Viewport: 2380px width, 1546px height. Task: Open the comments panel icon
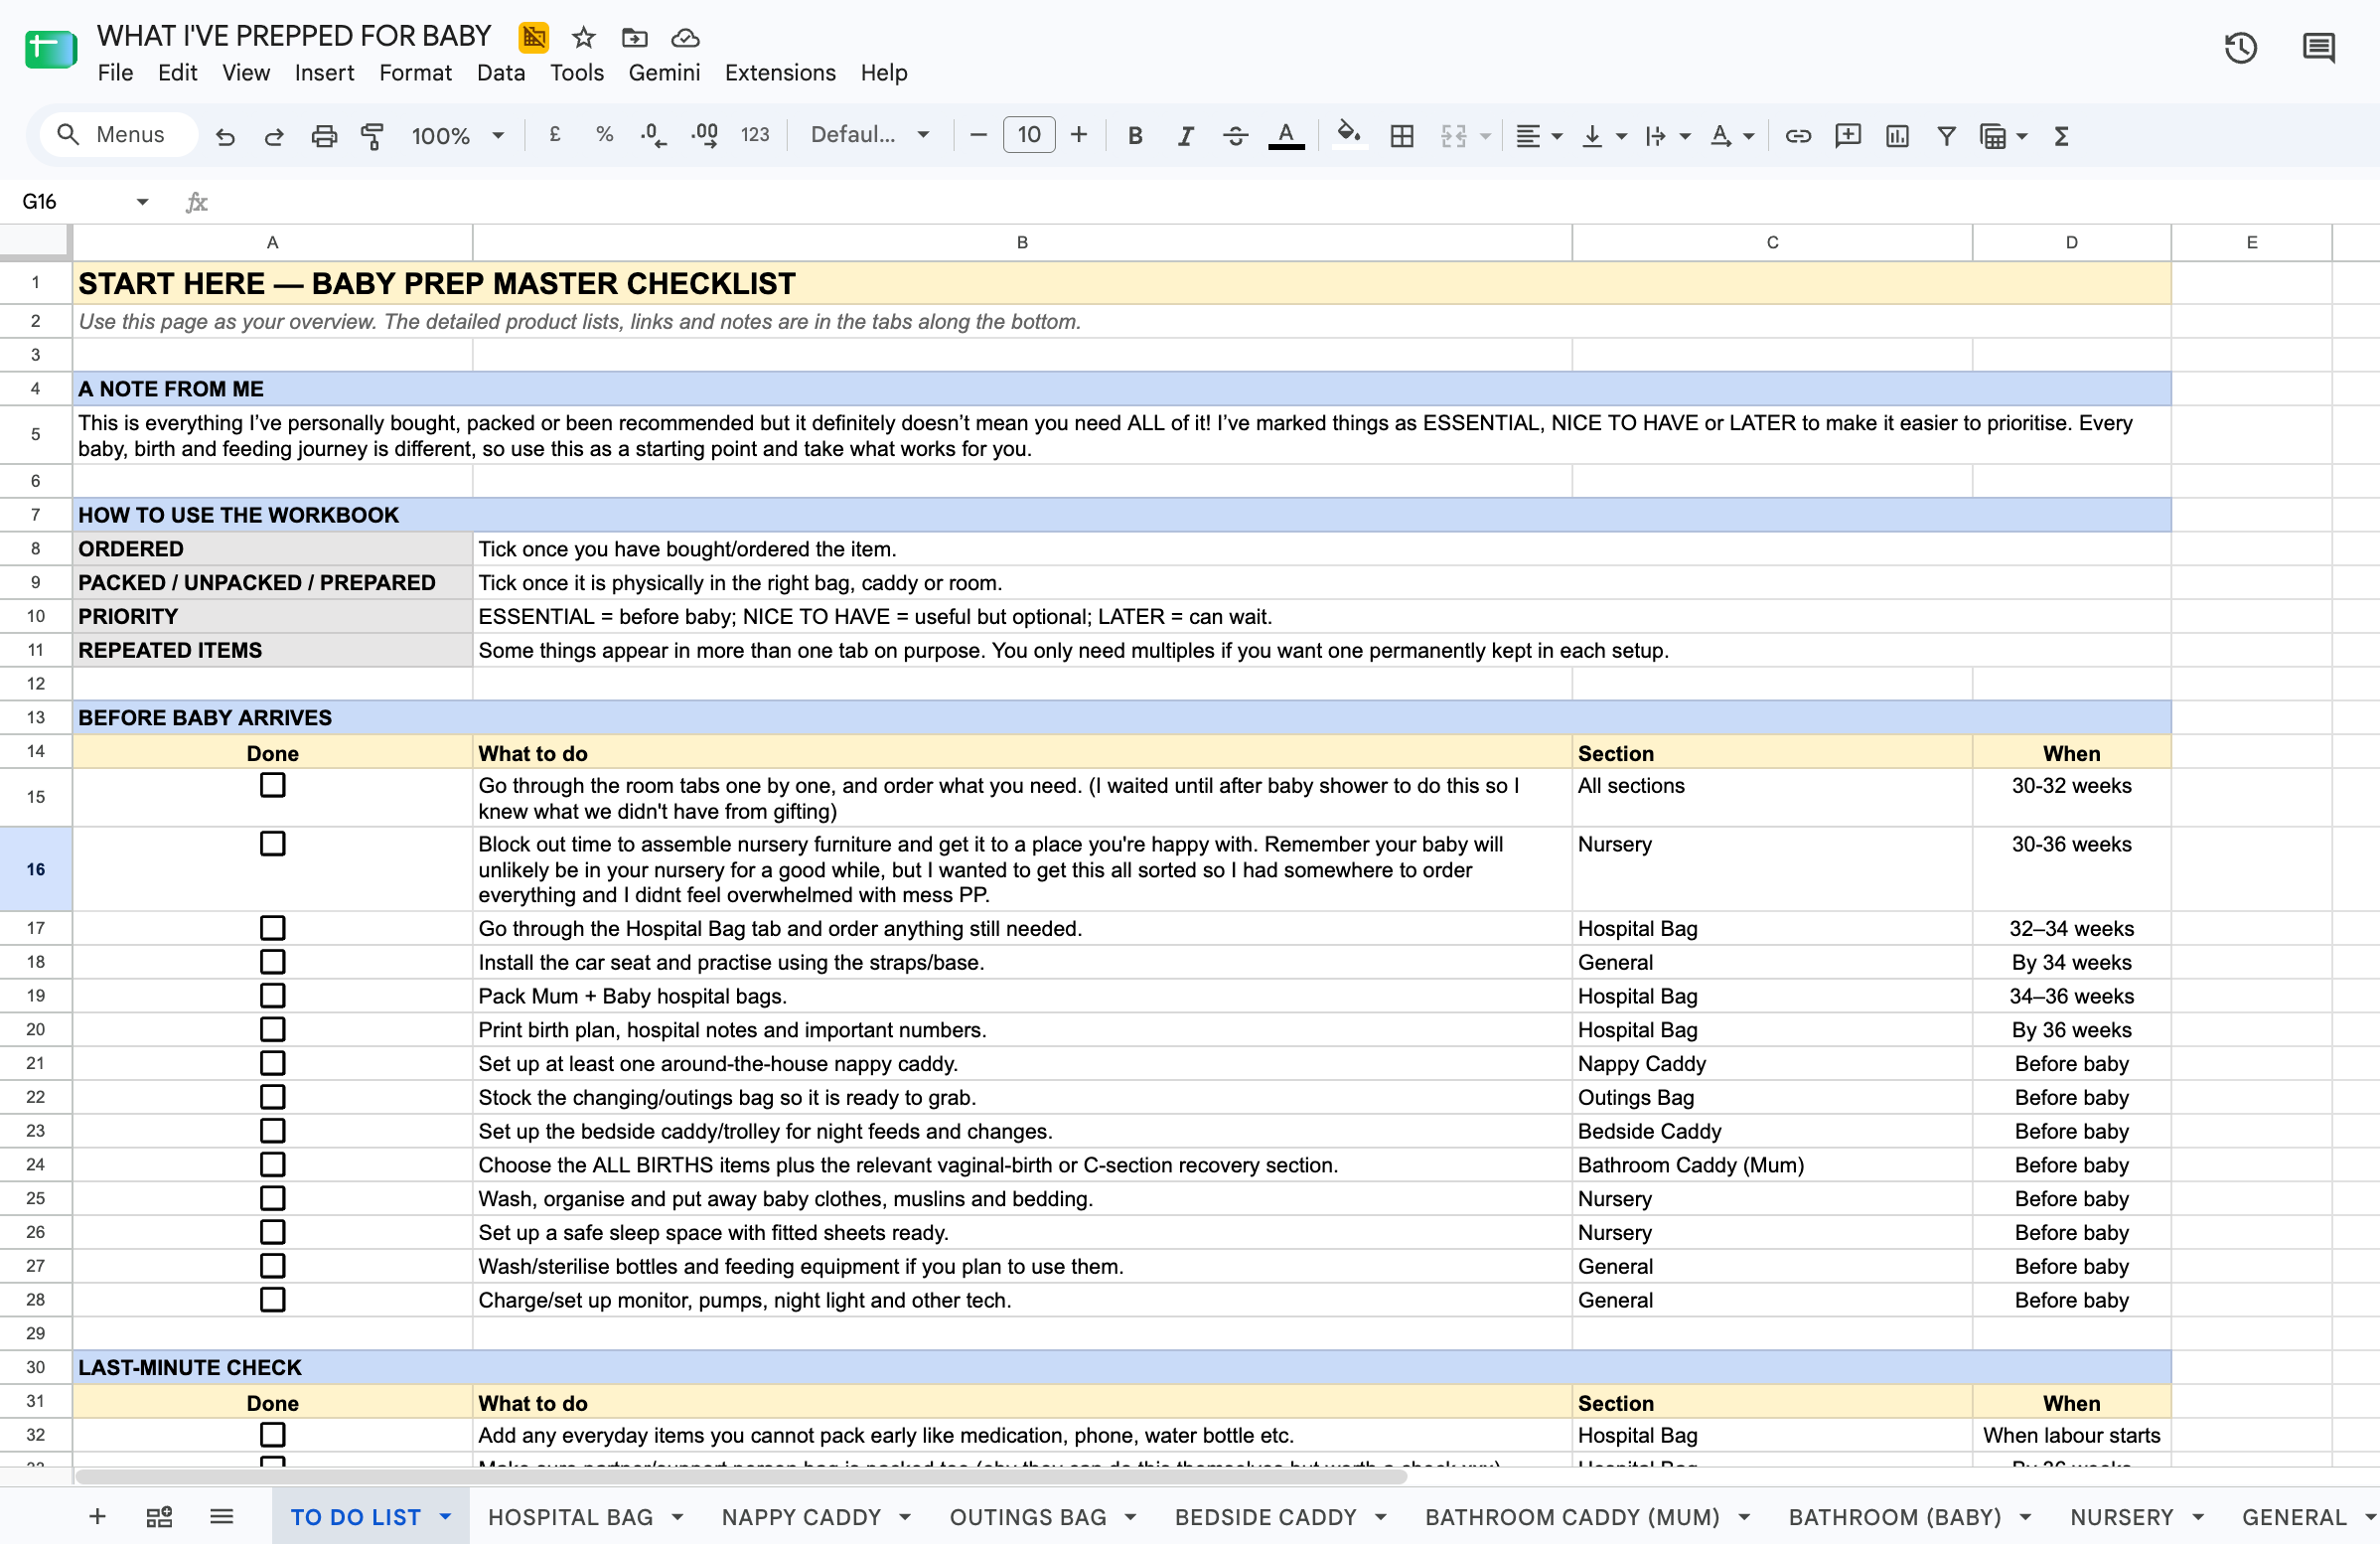click(x=2318, y=47)
